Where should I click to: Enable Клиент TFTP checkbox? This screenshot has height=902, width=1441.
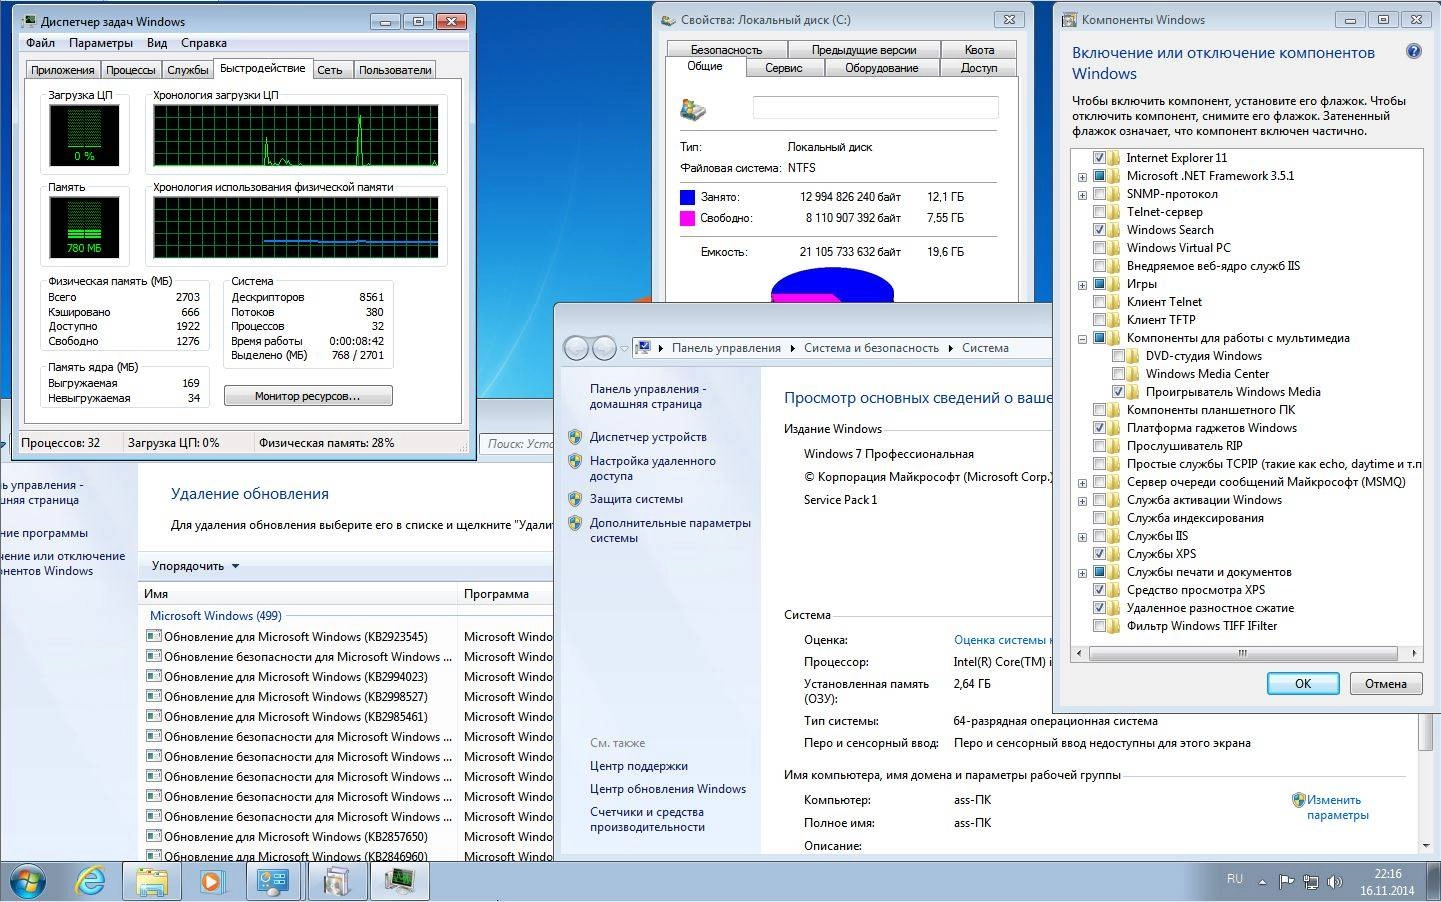click(1099, 320)
